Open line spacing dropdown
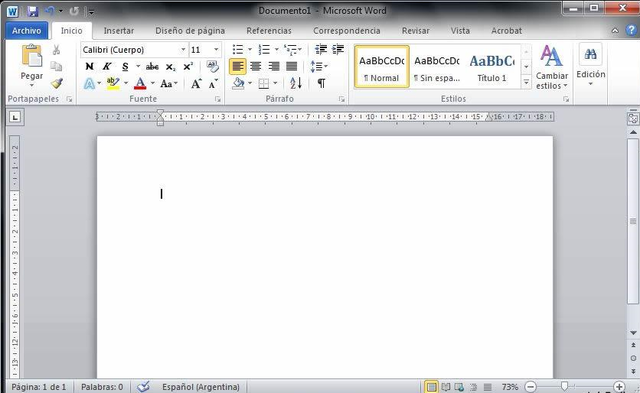The width and height of the screenshot is (640, 393). pos(319,66)
